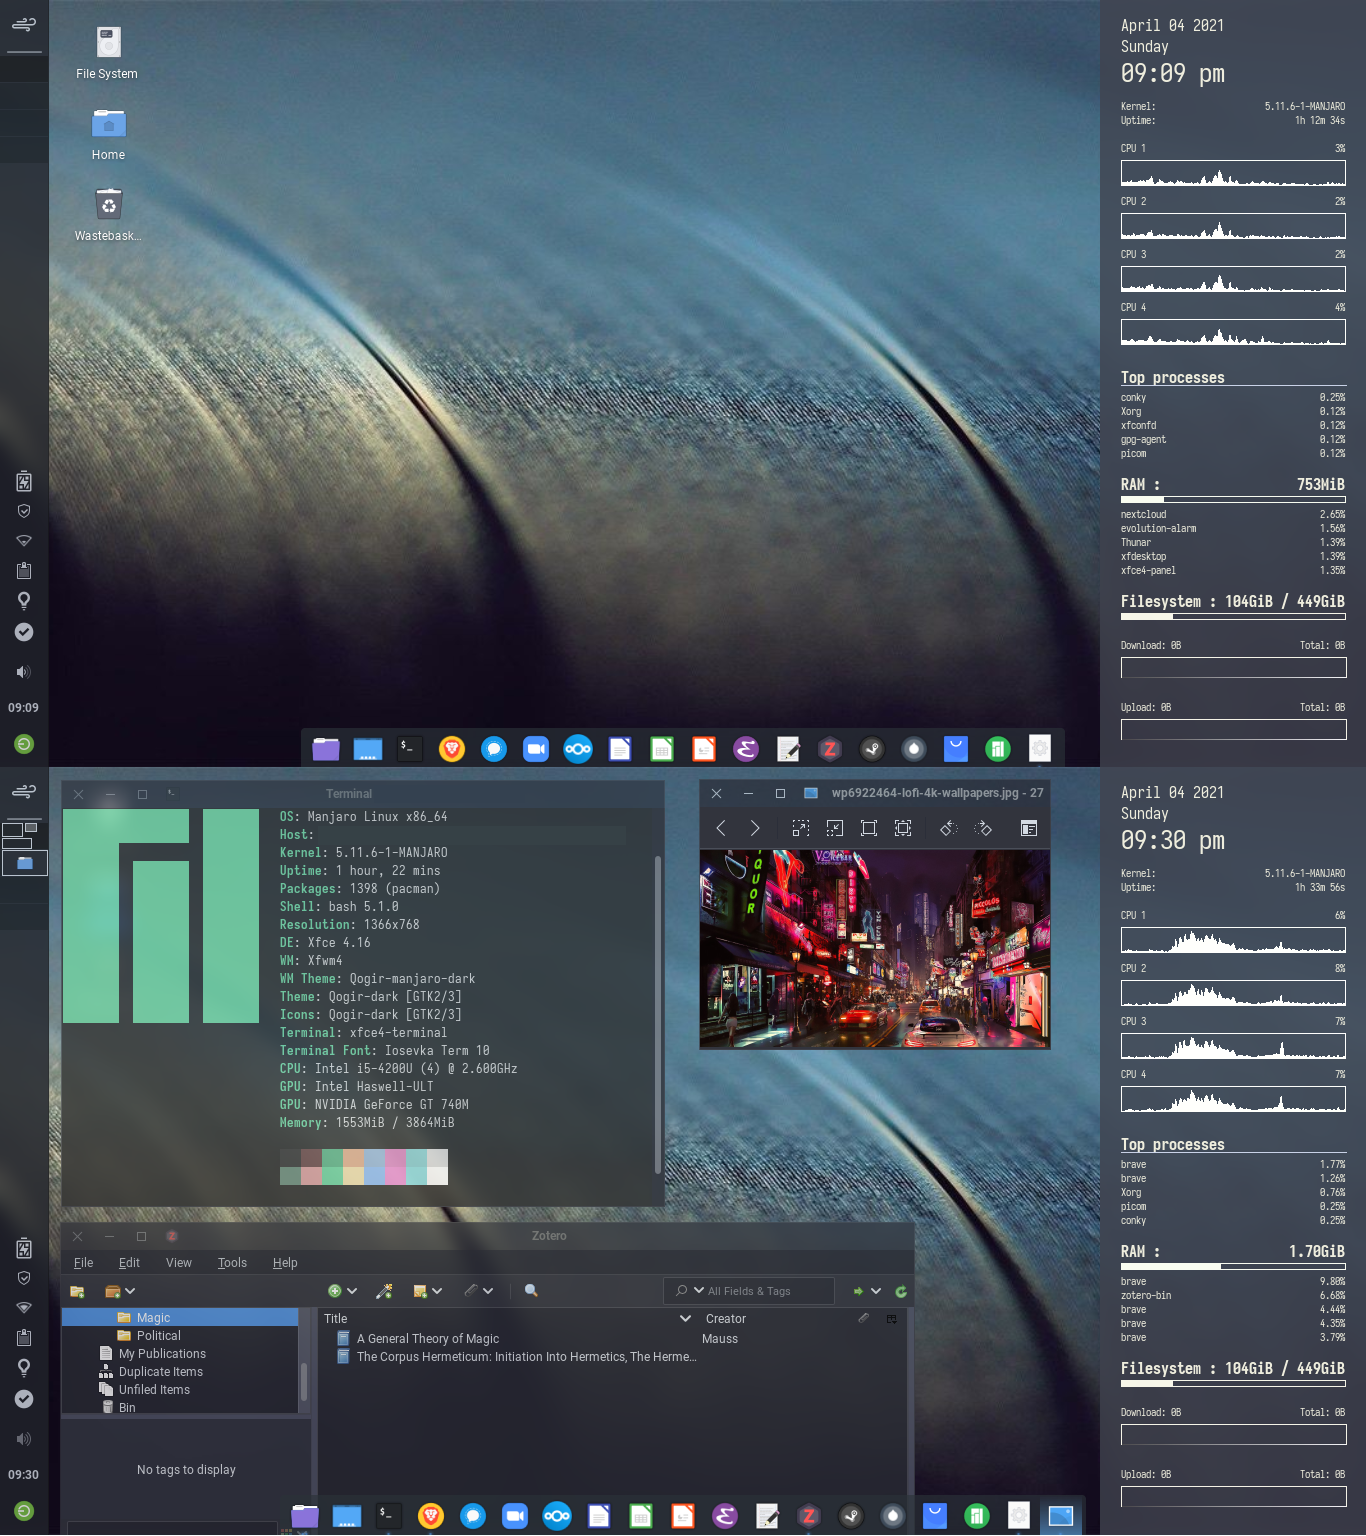Image resolution: width=1366 pixels, height=1536 pixels.
Task: Rotate the lofi wallpaper counterclockwise
Action: pyautogui.click(x=947, y=828)
